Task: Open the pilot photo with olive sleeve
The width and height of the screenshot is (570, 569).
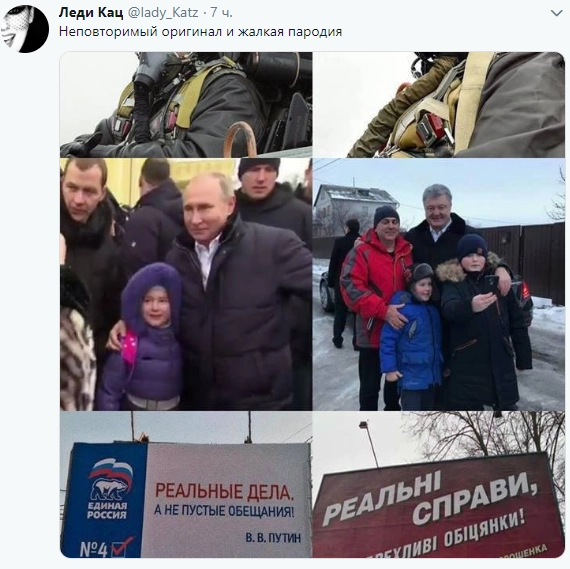Action: pyautogui.click(x=439, y=105)
